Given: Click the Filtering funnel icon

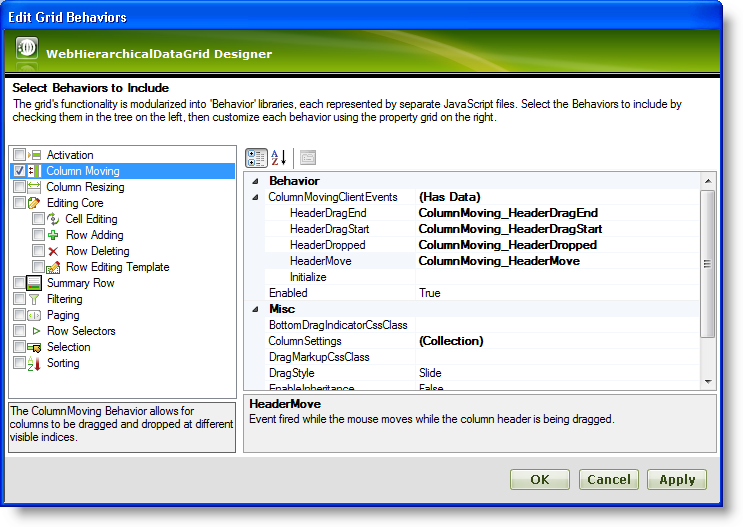Looking at the screenshot, I should click(x=34, y=299).
